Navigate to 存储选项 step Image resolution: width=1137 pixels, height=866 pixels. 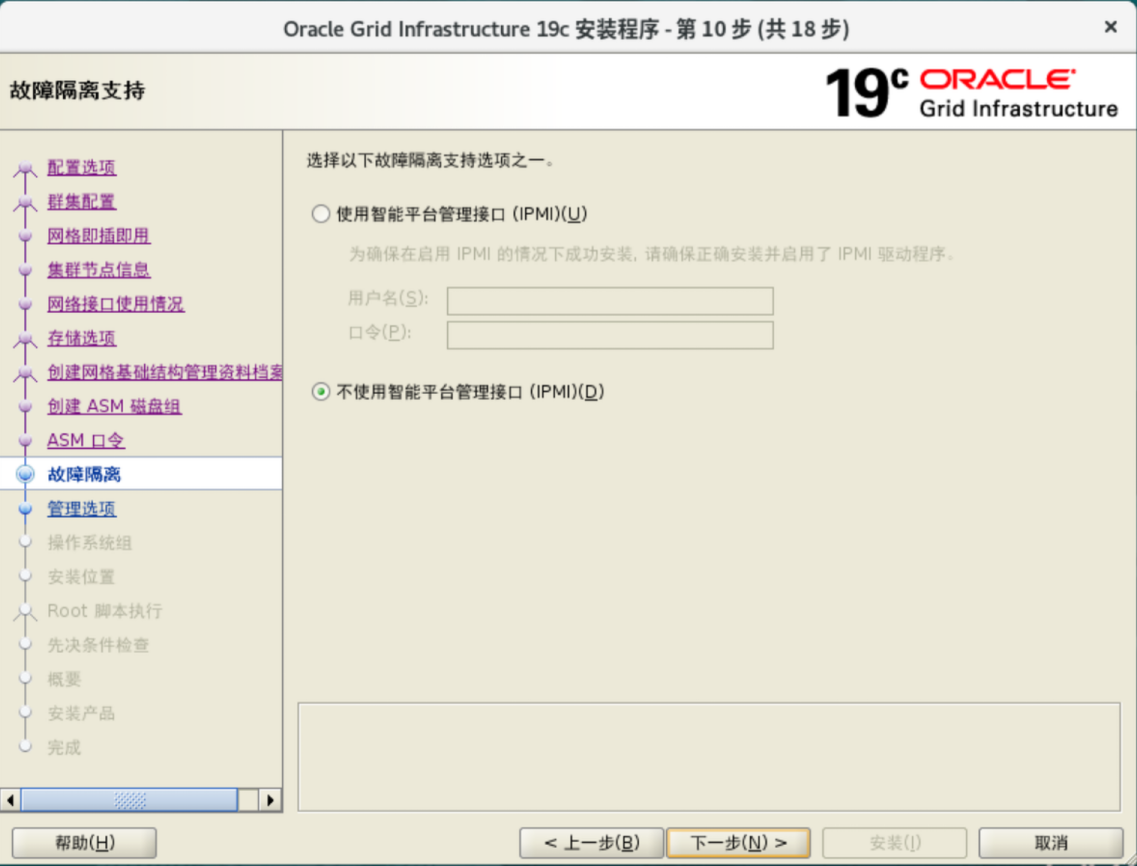click(x=81, y=338)
